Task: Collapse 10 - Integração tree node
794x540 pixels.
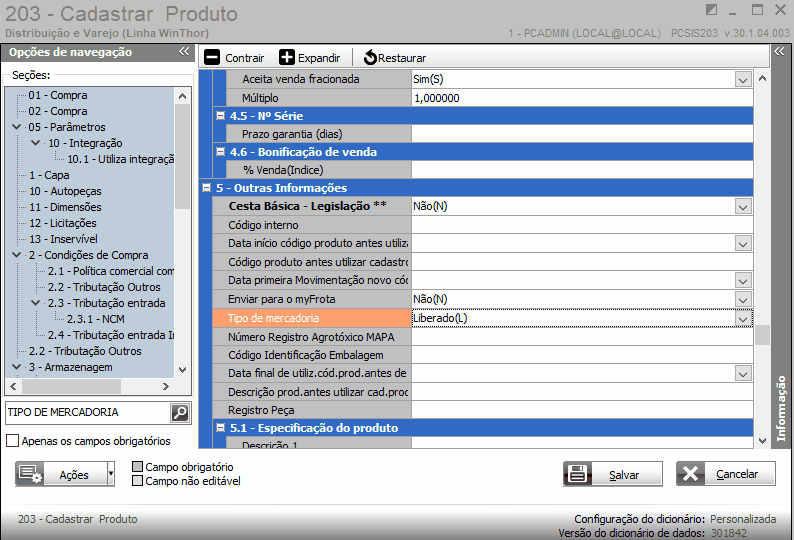Action: tap(35, 143)
